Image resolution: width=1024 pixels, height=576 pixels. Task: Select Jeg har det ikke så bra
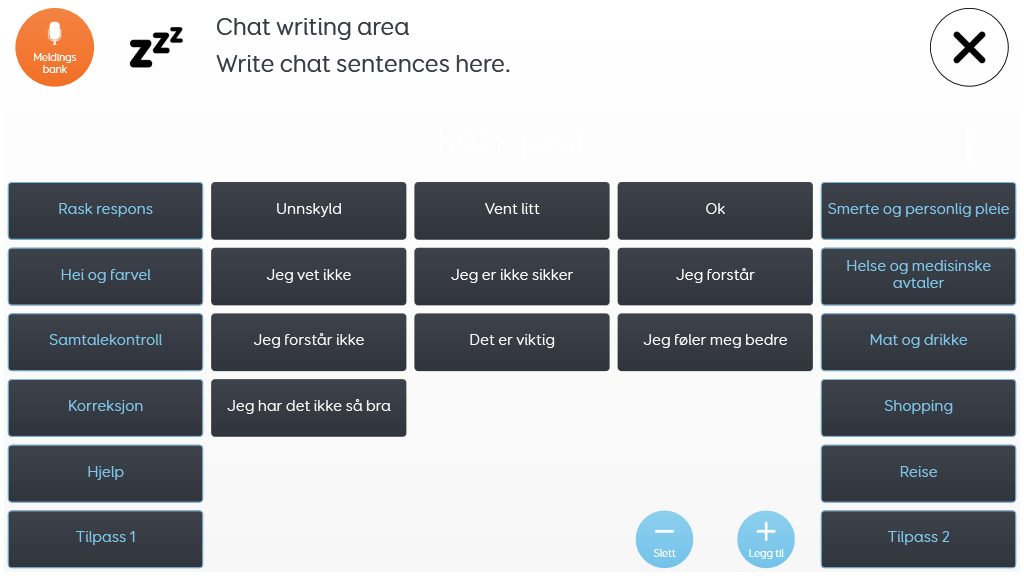point(309,408)
